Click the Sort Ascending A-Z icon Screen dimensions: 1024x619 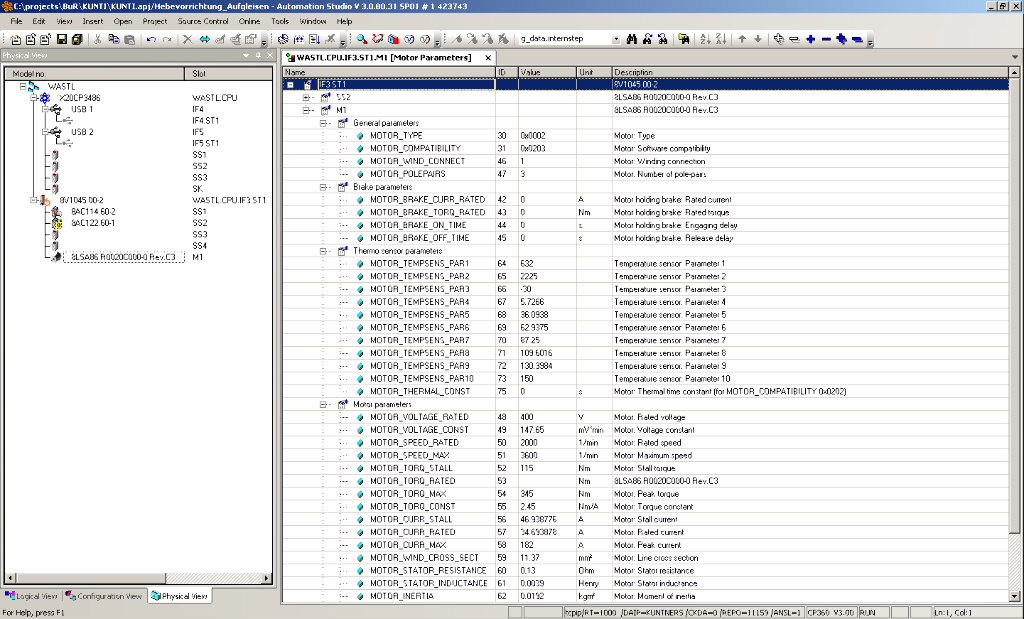[x=704, y=39]
